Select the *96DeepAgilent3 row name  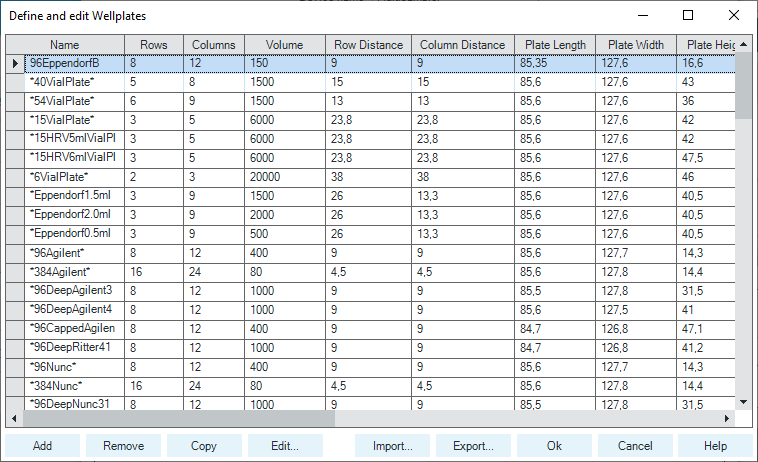coord(74,291)
